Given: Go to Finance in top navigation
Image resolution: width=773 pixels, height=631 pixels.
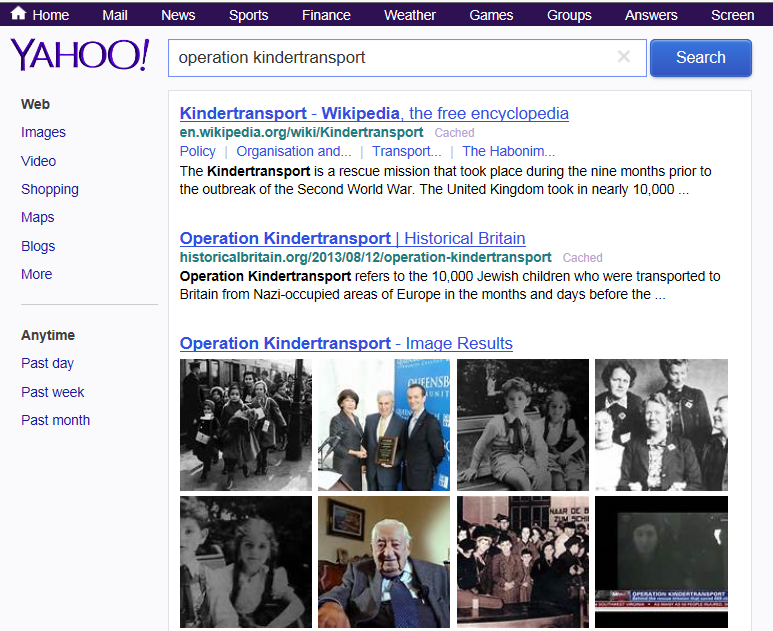Looking at the screenshot, I should pos(327,15).
